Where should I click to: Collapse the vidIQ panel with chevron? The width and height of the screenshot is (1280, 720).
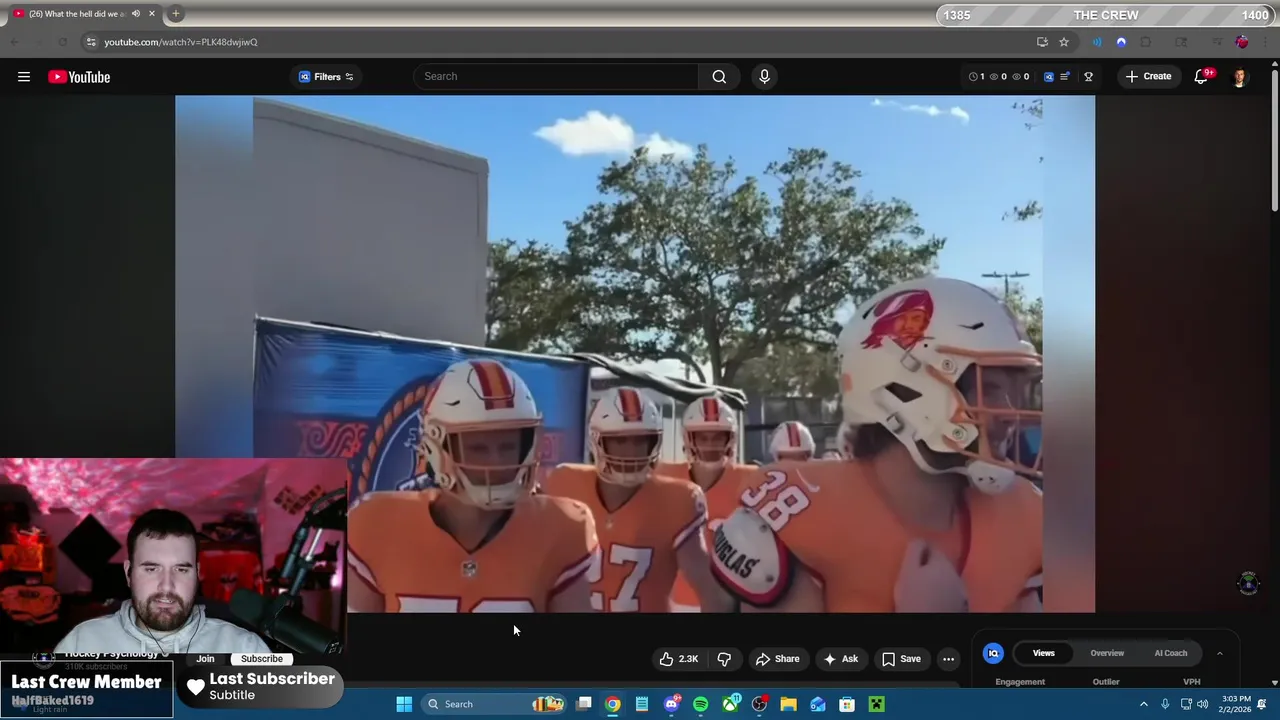click(x=1219, y=653)
